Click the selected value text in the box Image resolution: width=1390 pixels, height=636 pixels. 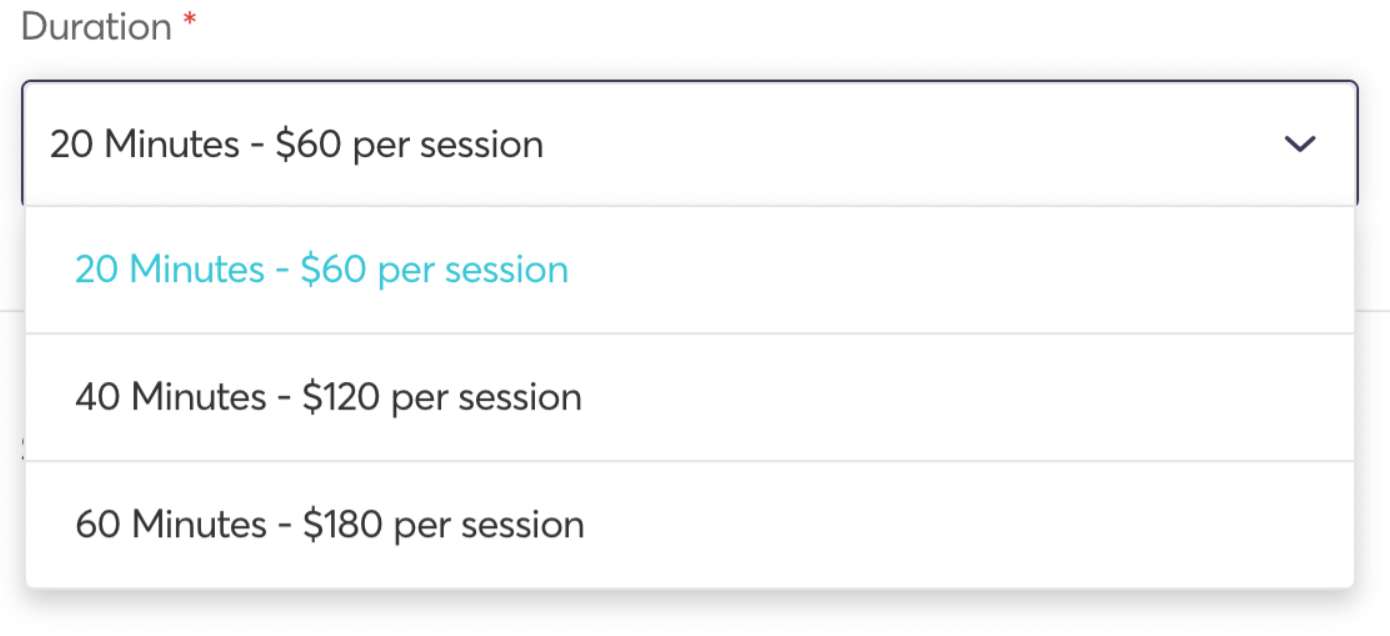coord(297,144)
